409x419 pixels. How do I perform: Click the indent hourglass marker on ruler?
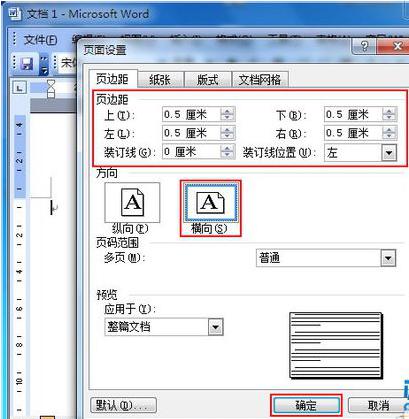51,88
